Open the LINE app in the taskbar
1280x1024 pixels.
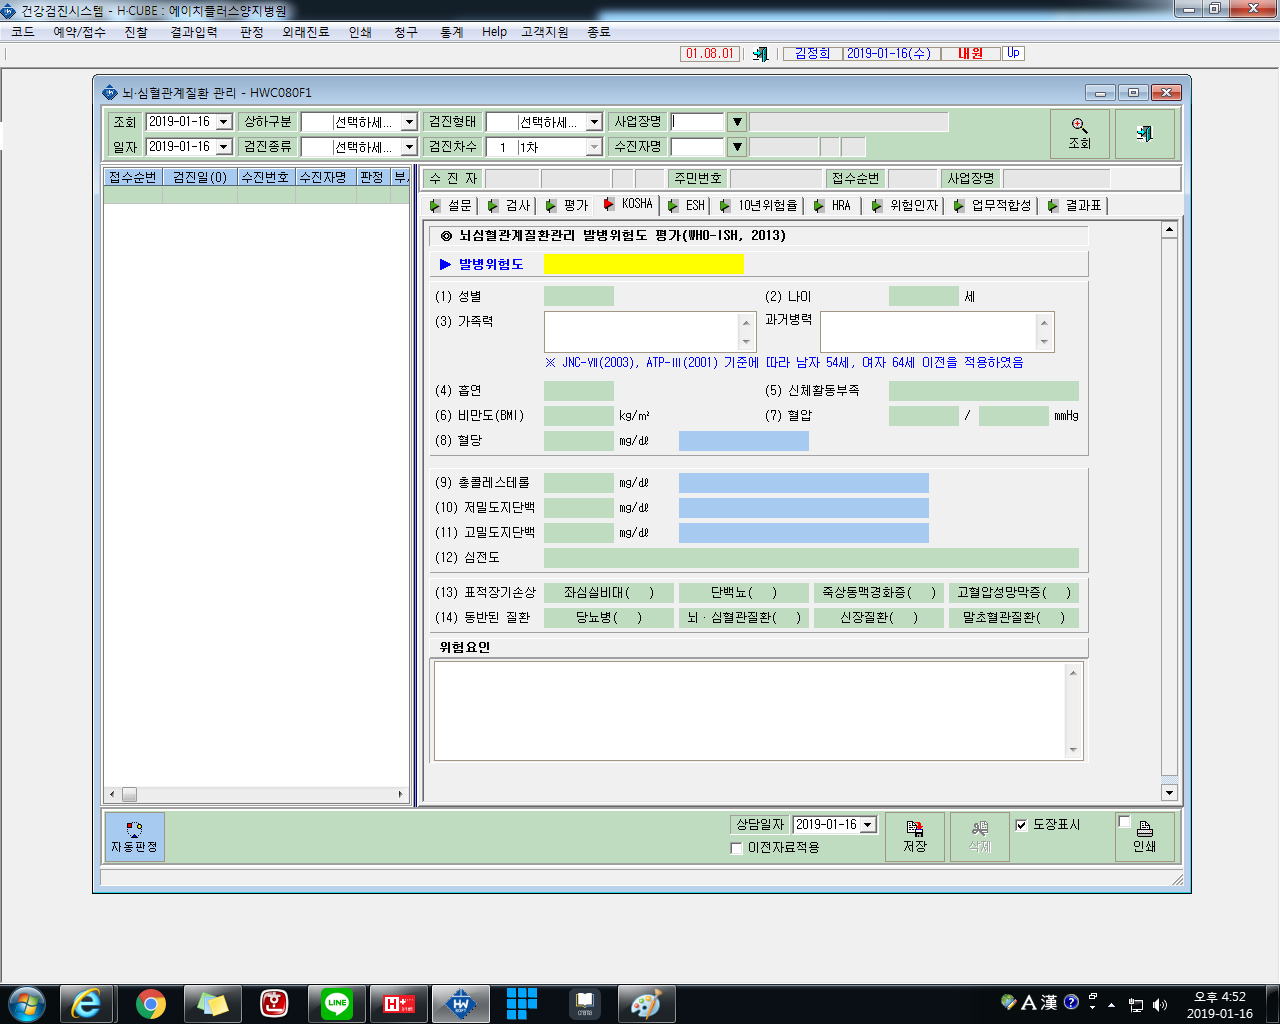(337, 1003)
